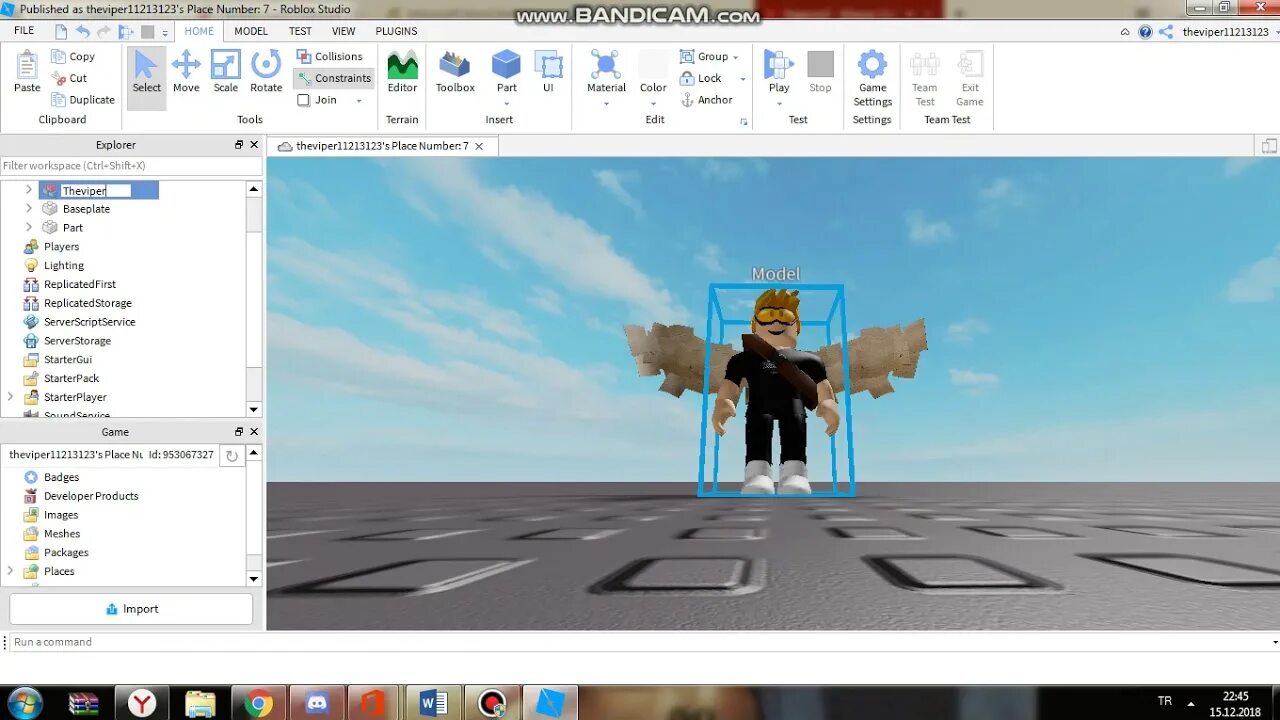This screenshot has width=1280, height=720.
Task: Open Badges in Game panel
Action: coord(61,478)
